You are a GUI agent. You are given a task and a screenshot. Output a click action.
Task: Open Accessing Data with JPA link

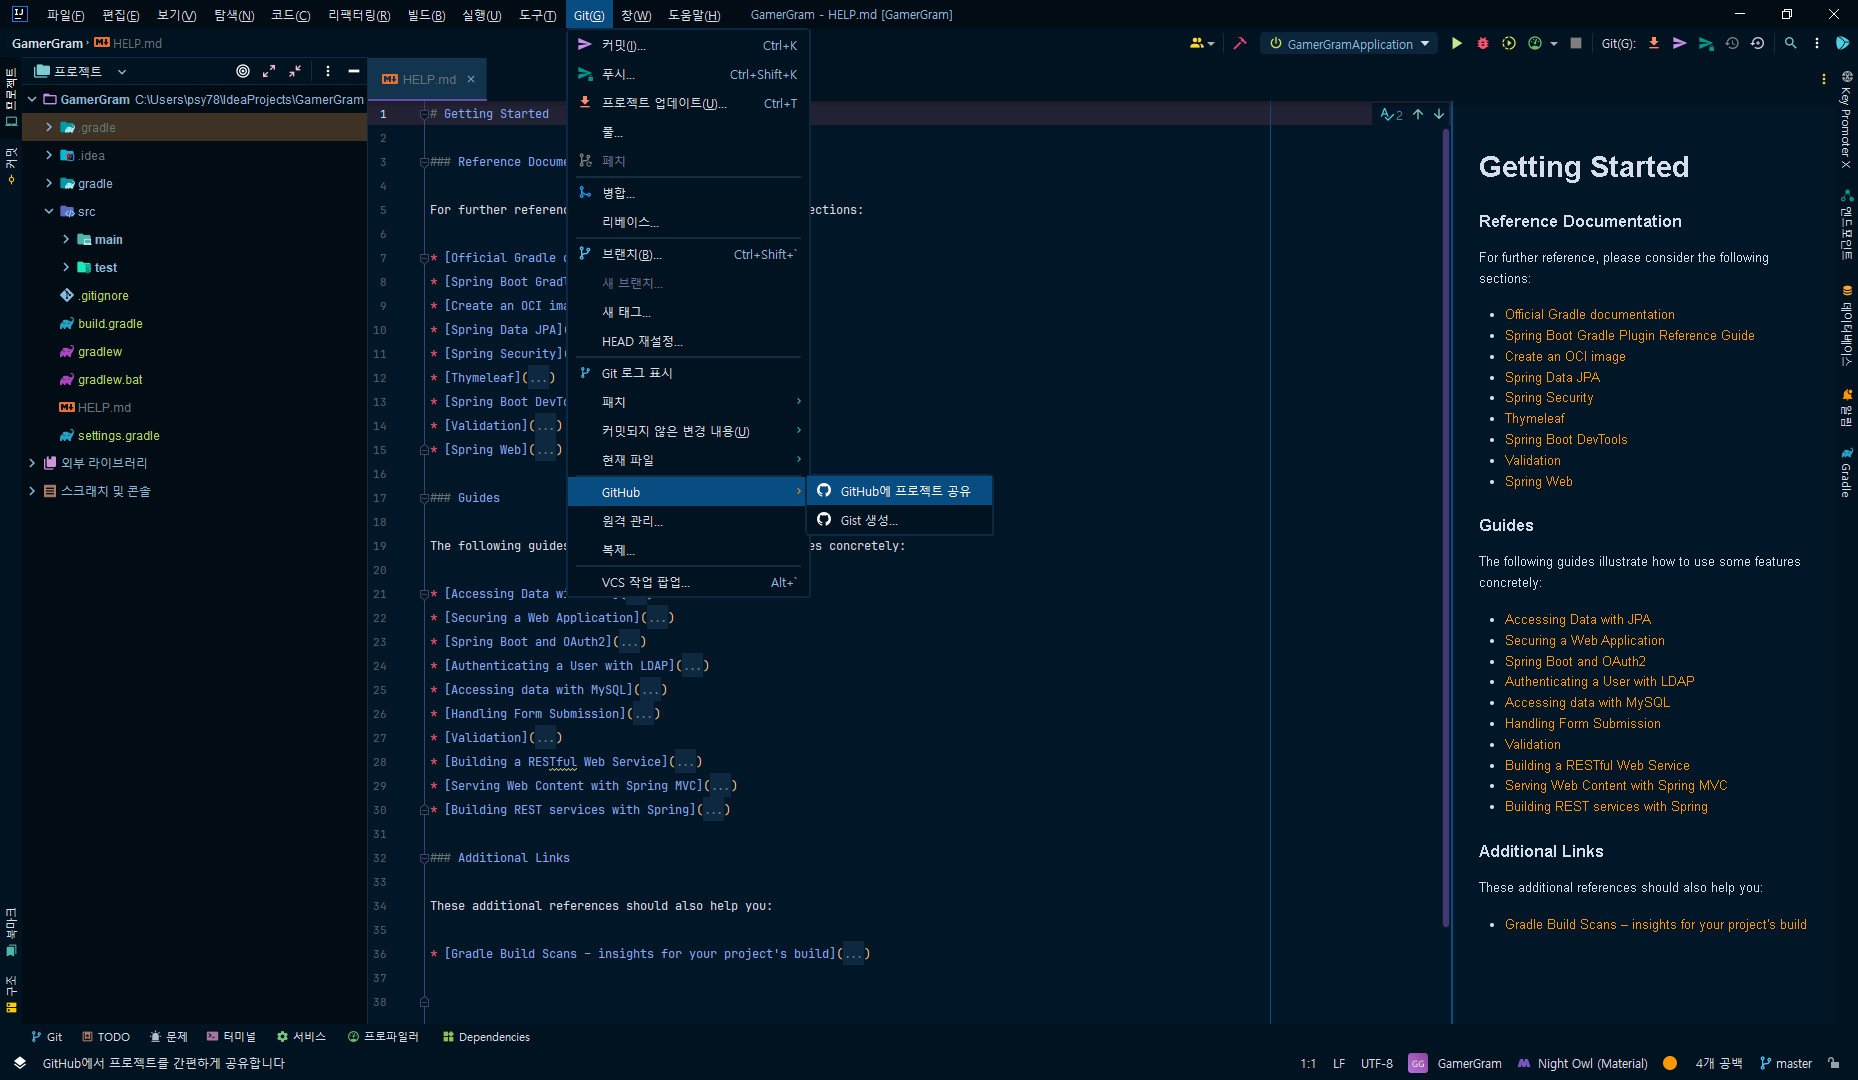[1577, 619]
